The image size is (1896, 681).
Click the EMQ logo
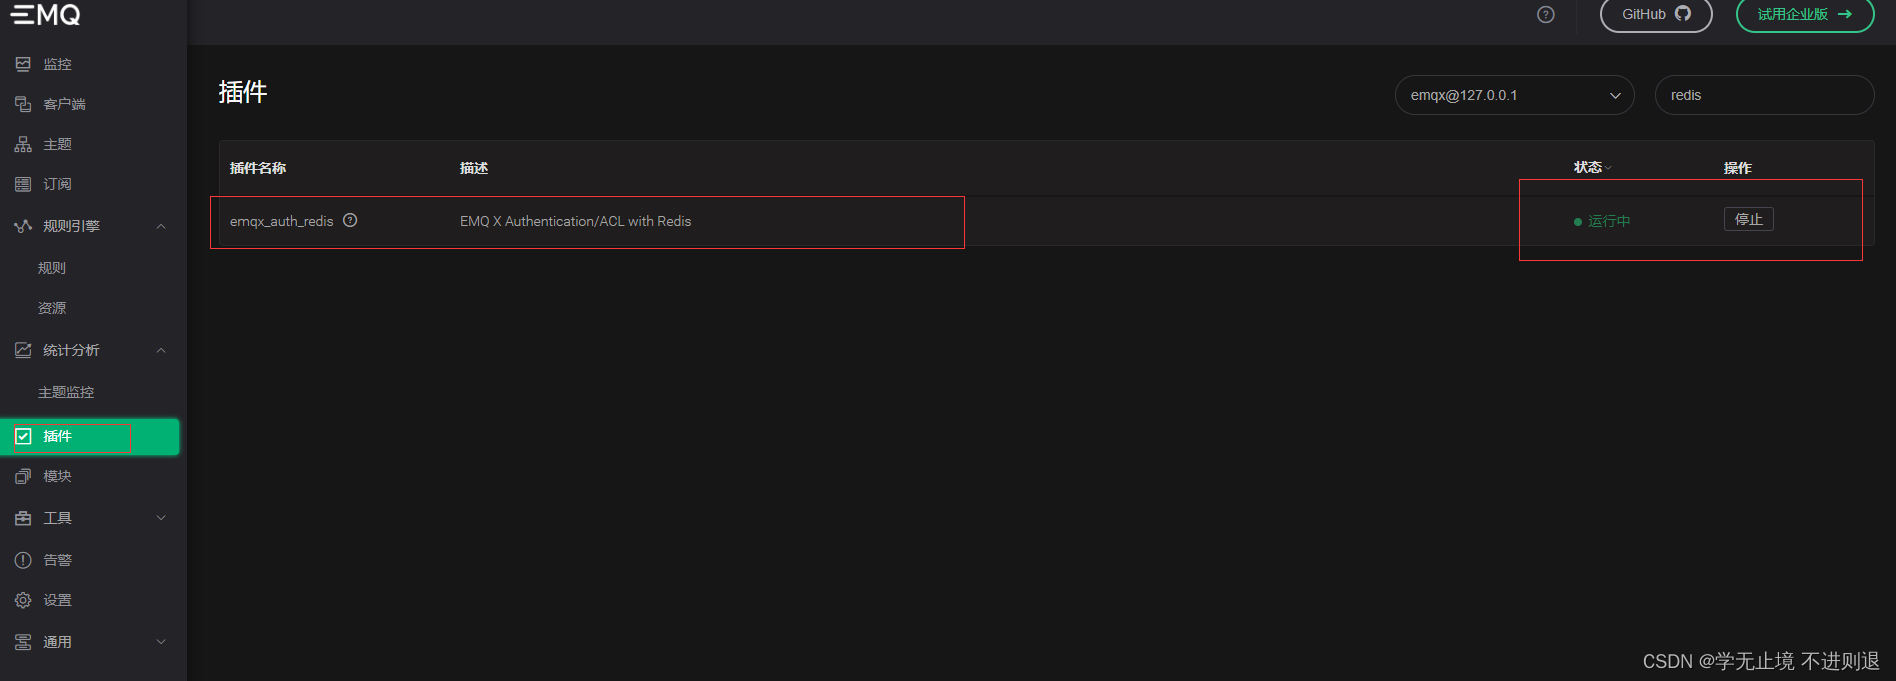pyautogui.click(x=46, y=14)
